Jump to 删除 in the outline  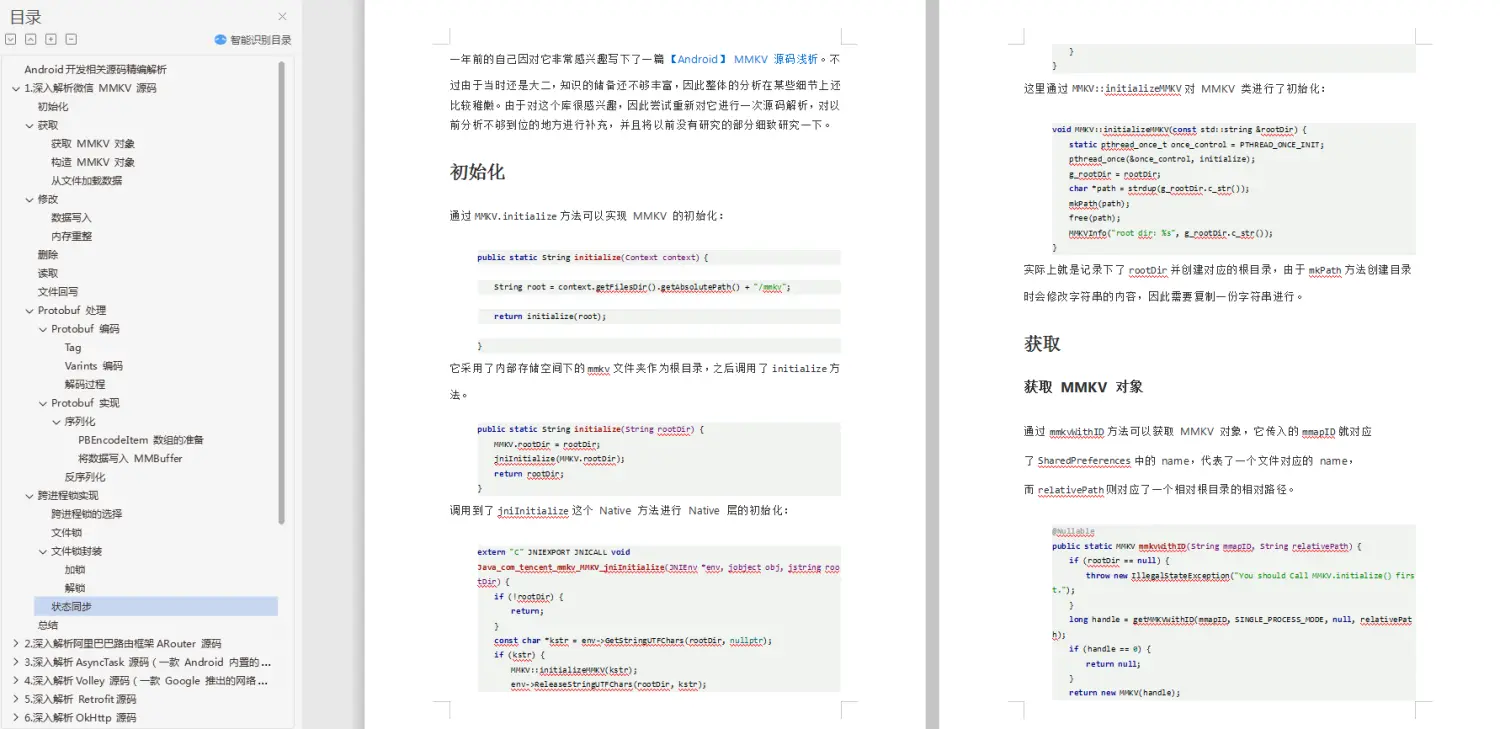(x=48, y=255)
